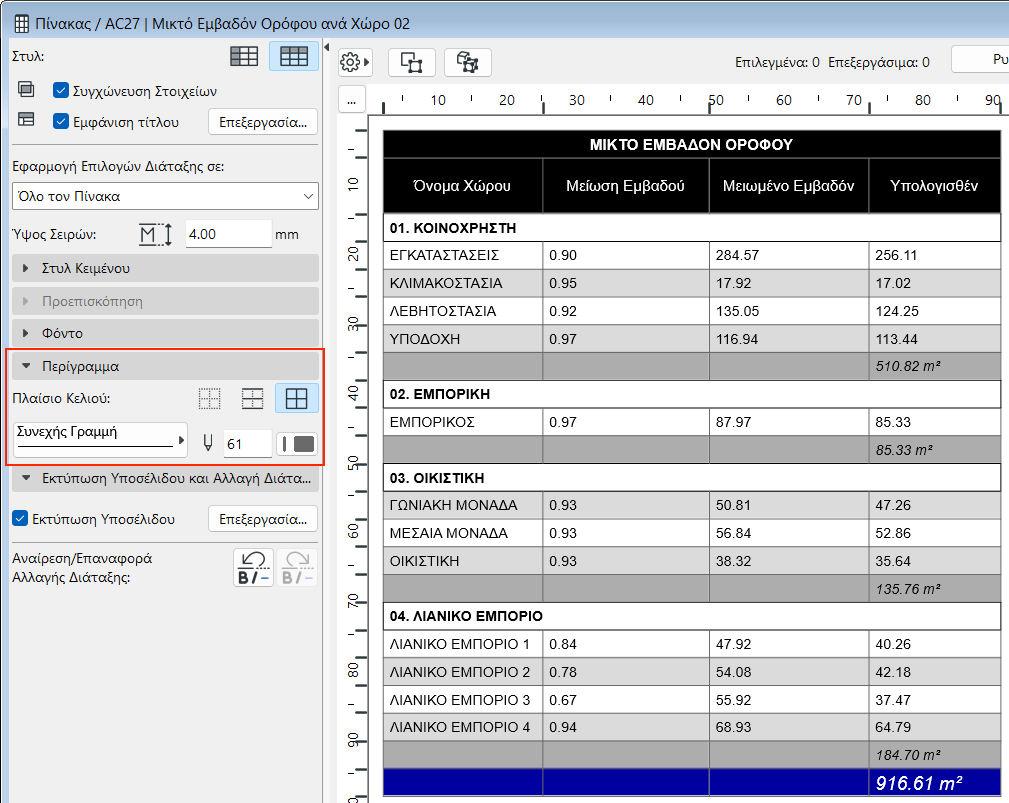The height and width of the screenshot is (803, 1009).
Task: Select the highlighted second table style icon
Action: pos(294,57)
